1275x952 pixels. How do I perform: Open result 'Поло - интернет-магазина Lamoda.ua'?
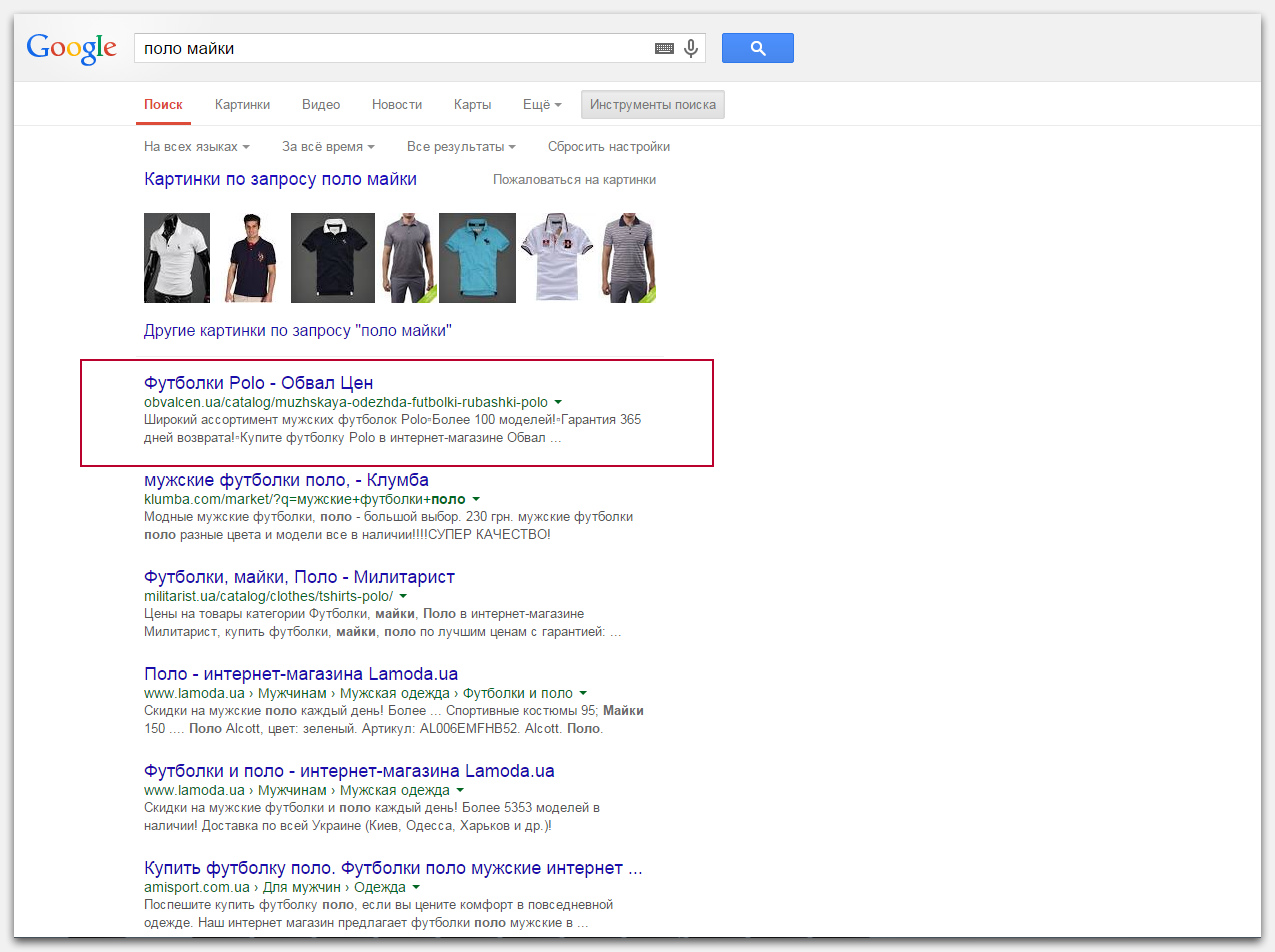tap(301, 674)
